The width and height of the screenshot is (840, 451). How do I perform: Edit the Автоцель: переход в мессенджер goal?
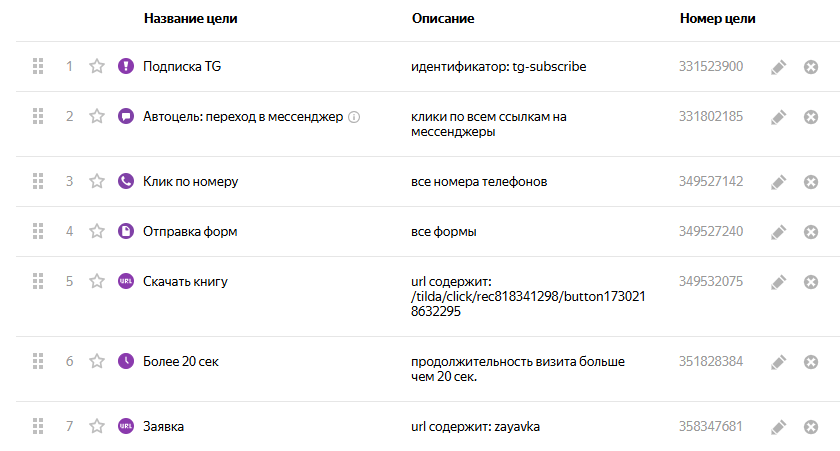pyautogui.click(x=779, y=117)
